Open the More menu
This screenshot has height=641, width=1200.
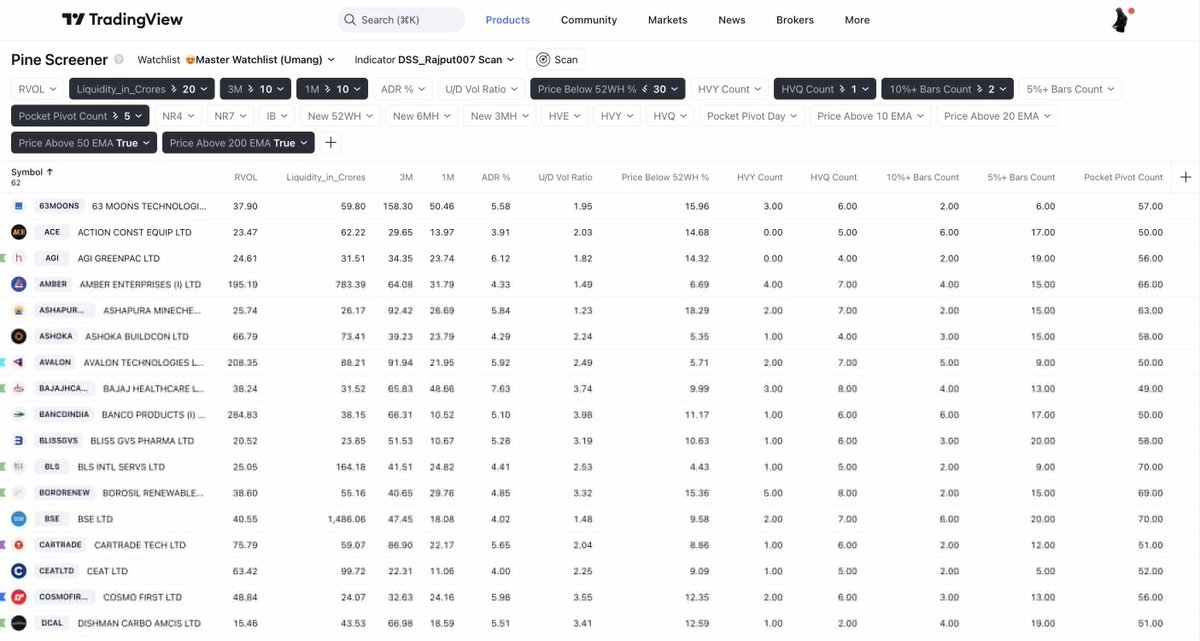(857, 20)
